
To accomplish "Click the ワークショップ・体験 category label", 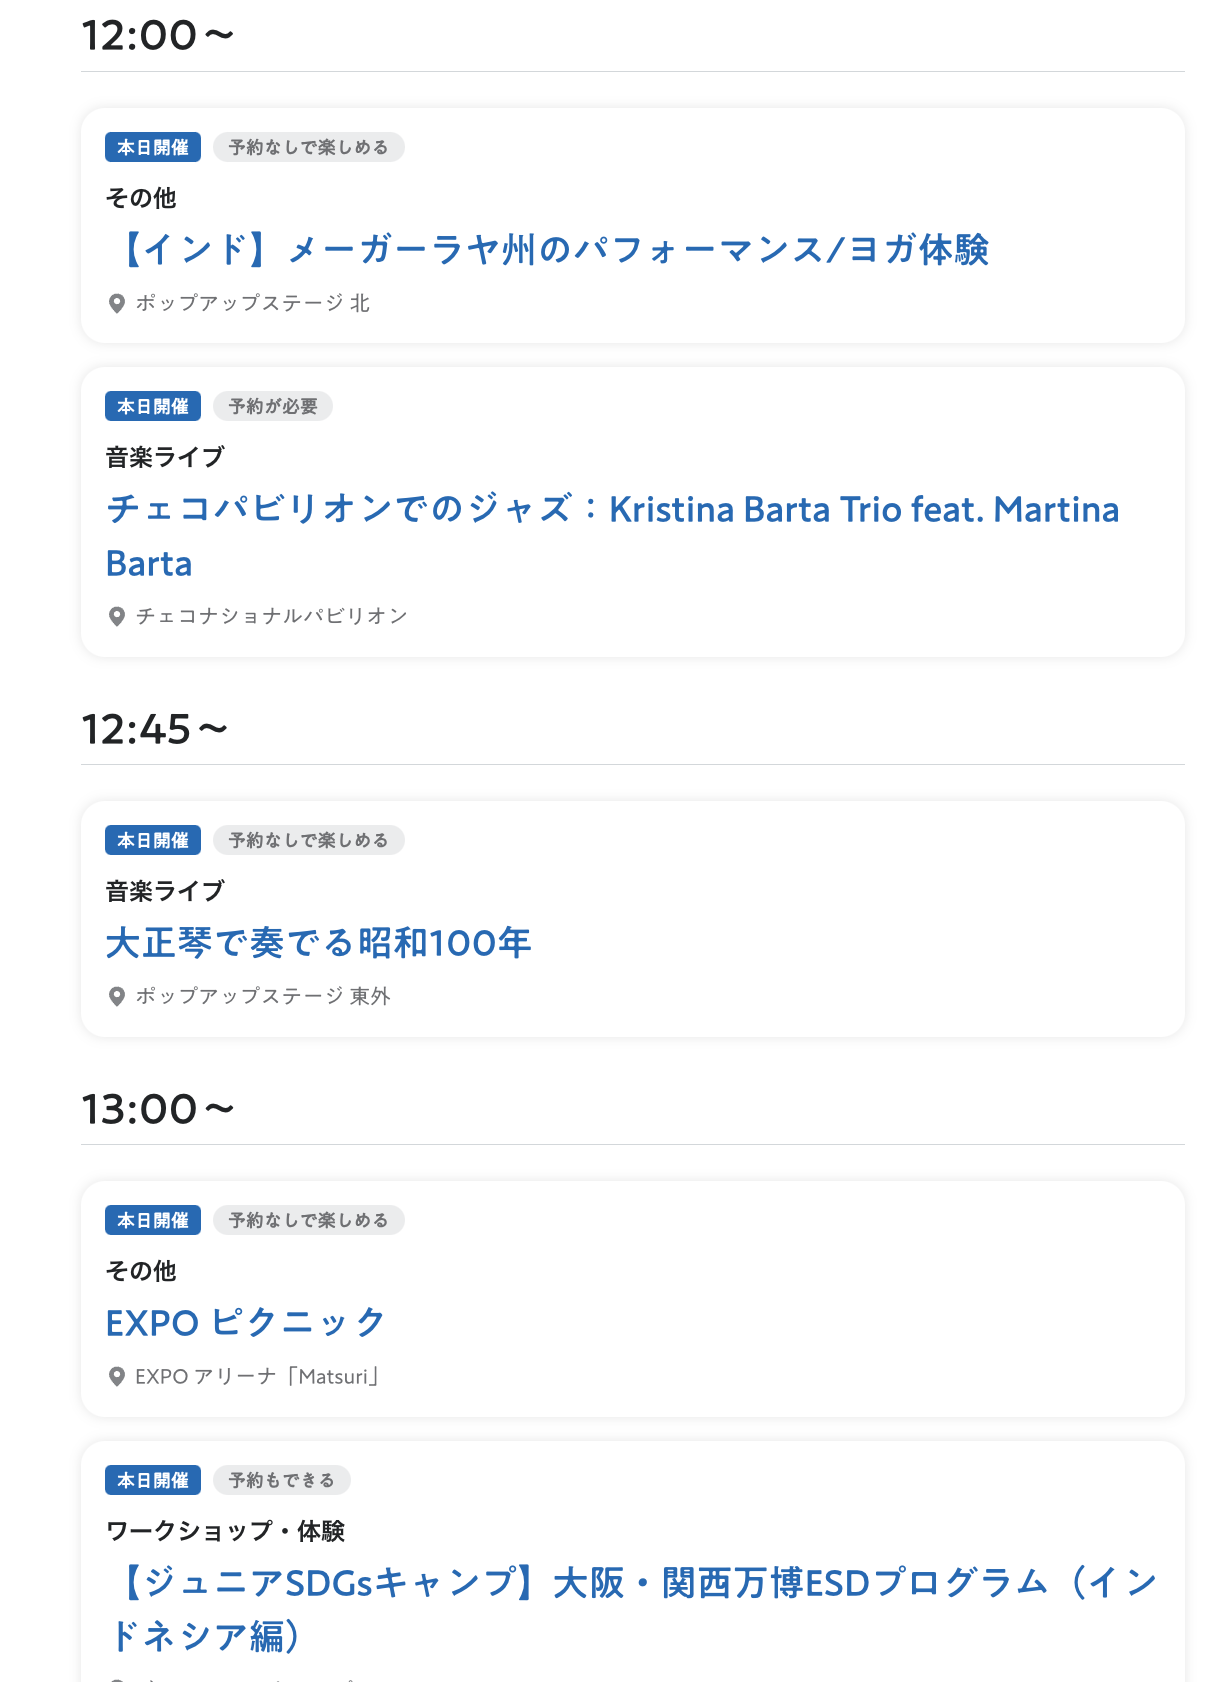I will click(225, 1531).
